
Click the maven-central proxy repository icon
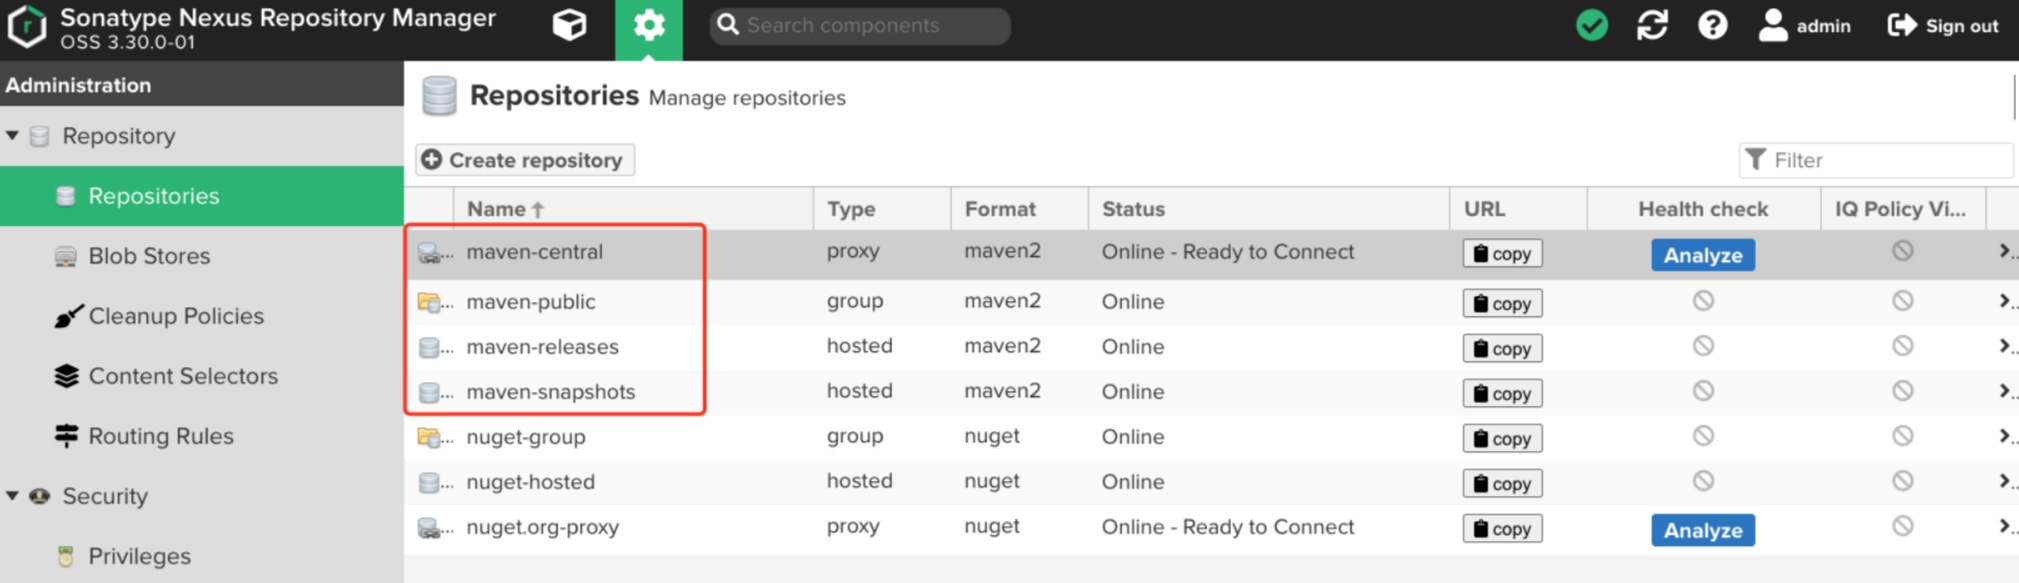(429, 253)
